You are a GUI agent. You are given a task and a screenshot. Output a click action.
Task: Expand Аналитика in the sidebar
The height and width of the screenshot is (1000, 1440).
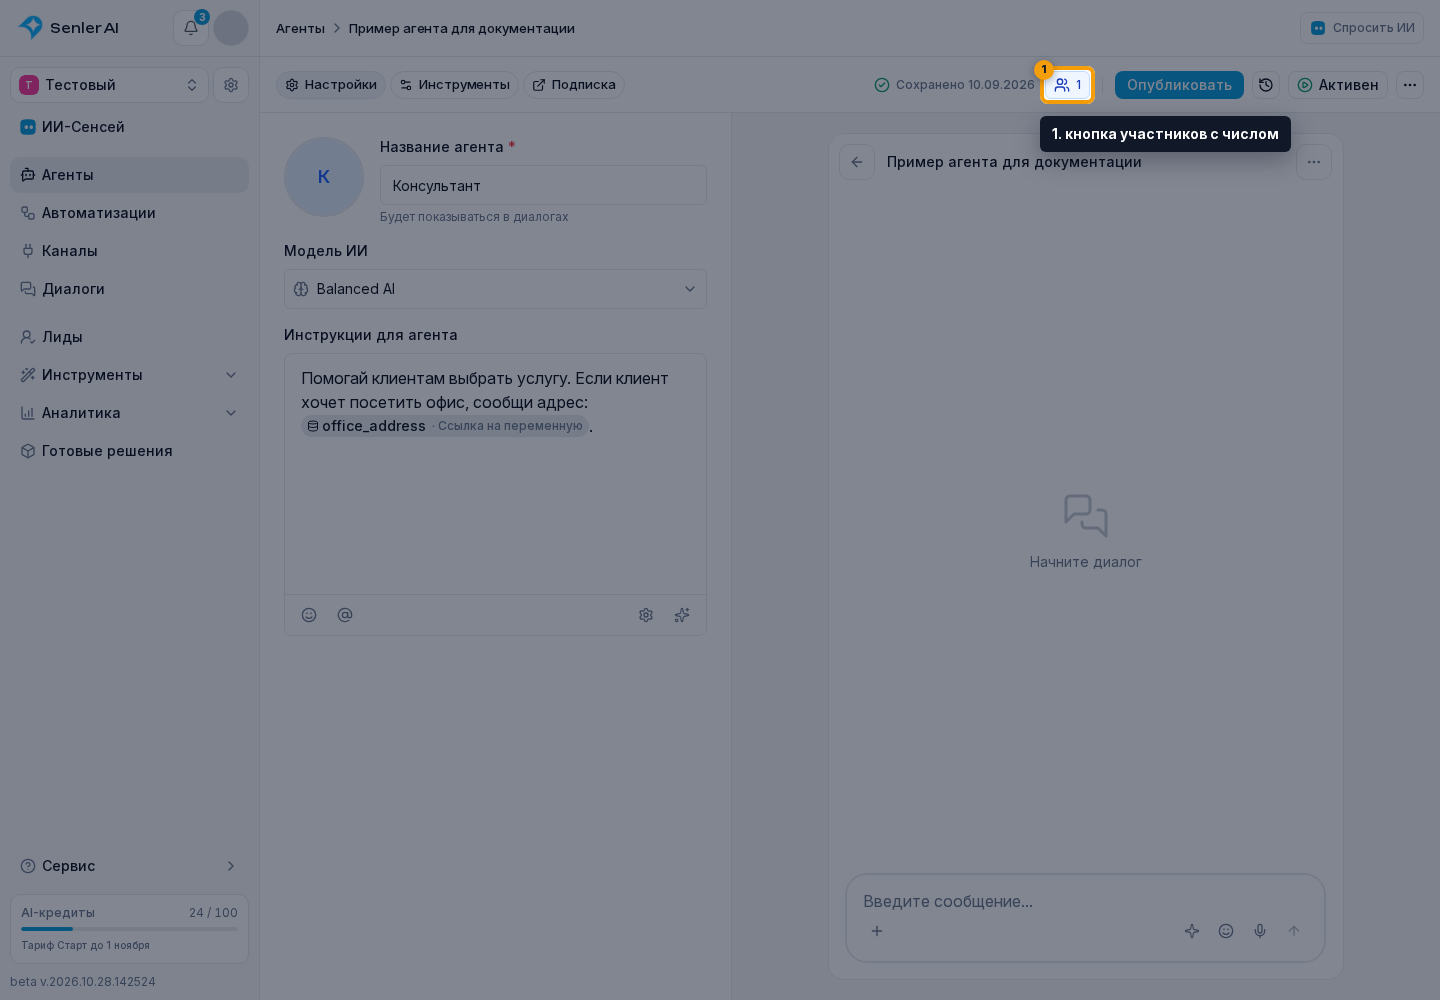point(129,413)
